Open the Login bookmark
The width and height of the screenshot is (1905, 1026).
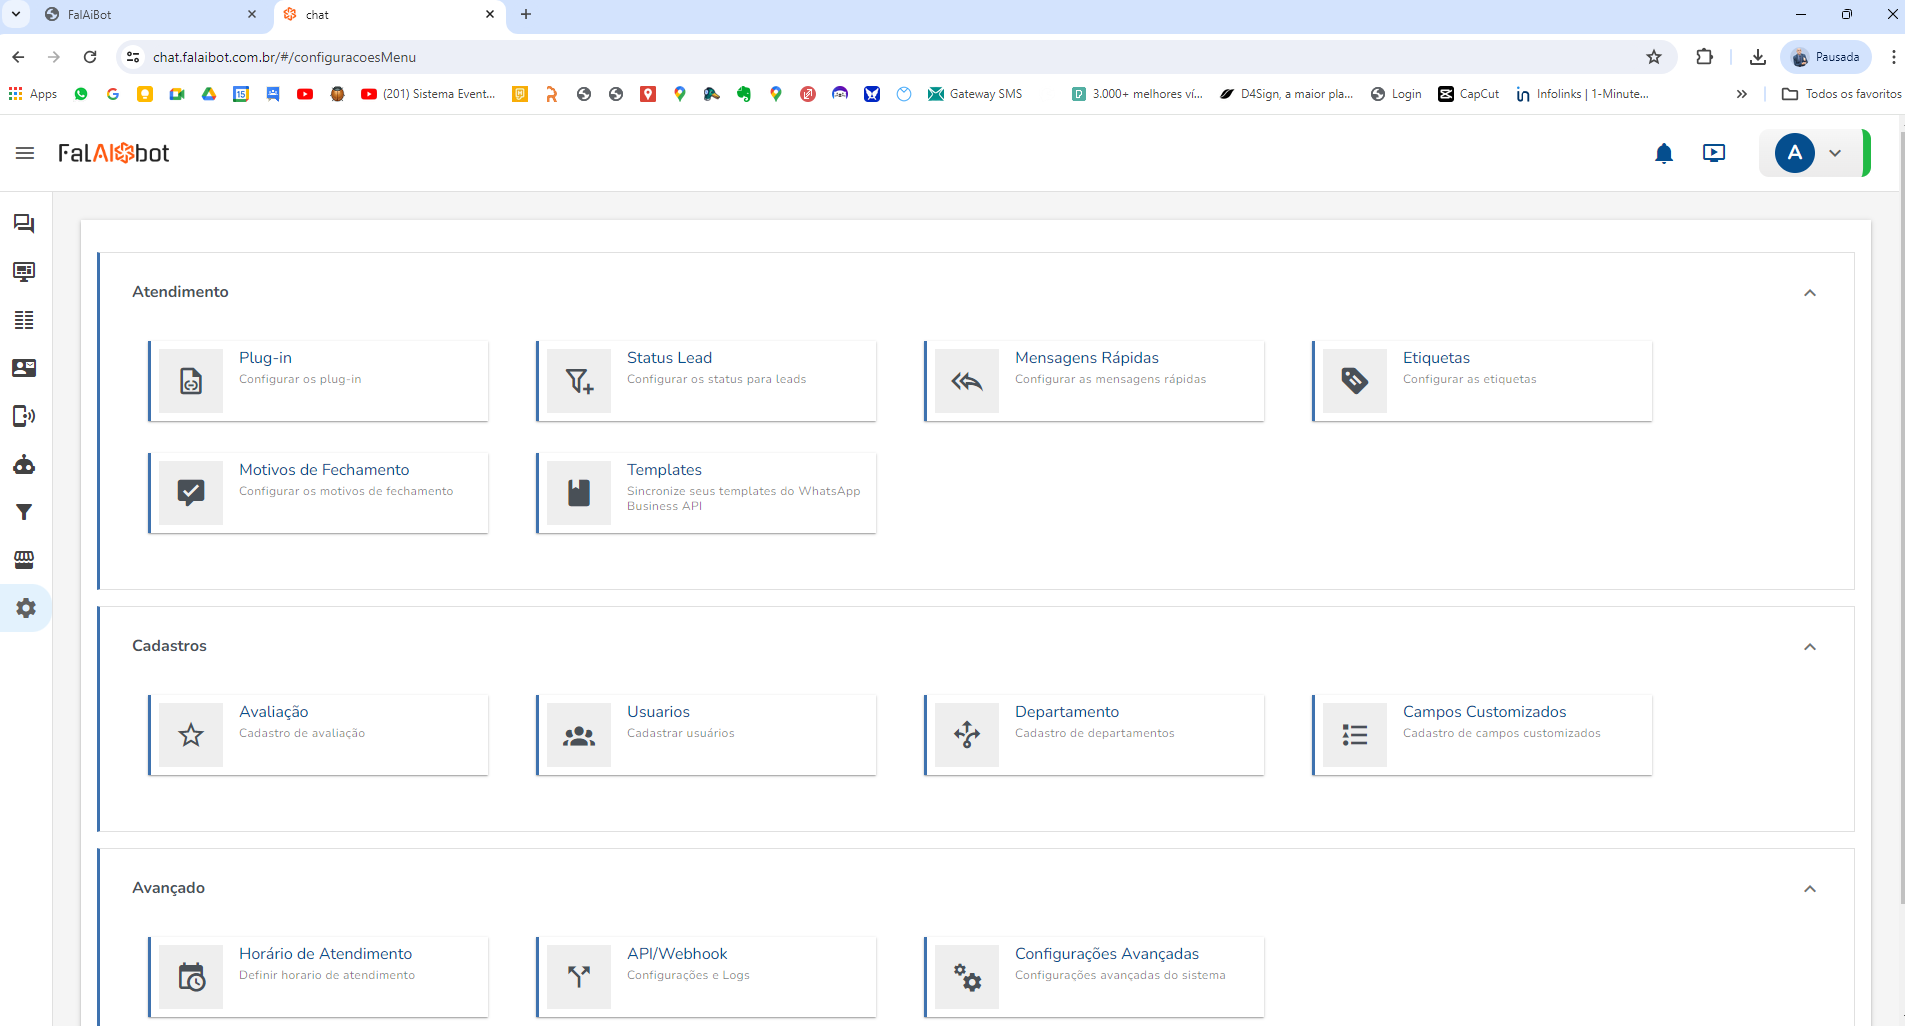tap(1396, 94)
